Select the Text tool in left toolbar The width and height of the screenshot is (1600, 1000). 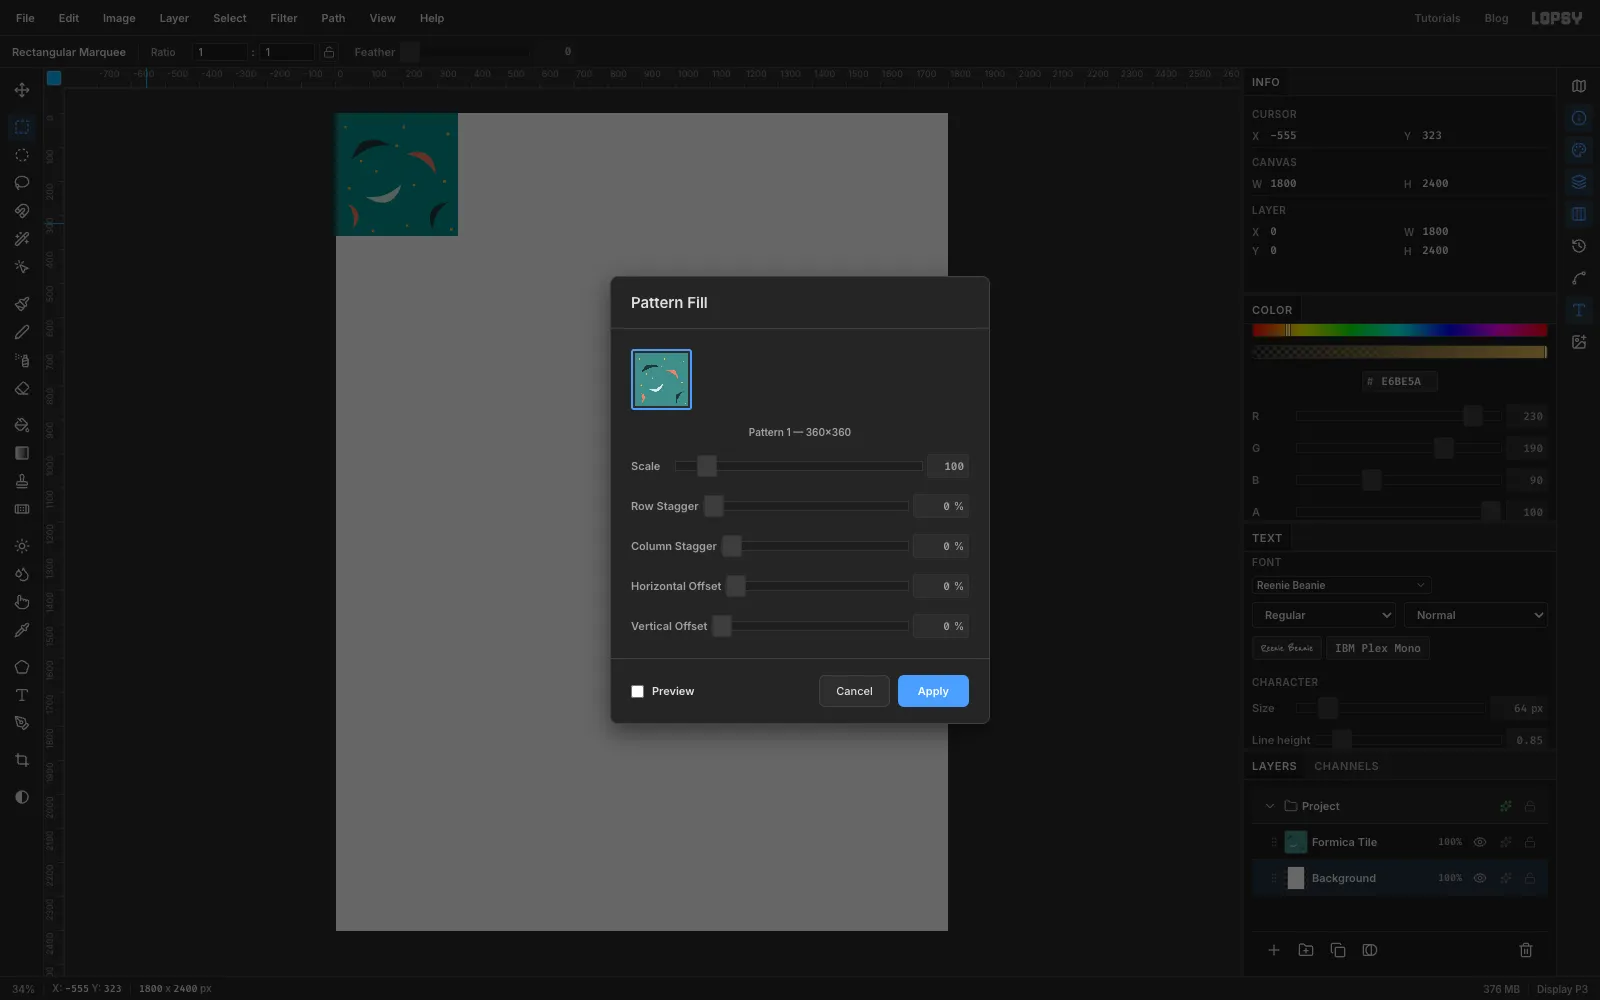point(22,695)
